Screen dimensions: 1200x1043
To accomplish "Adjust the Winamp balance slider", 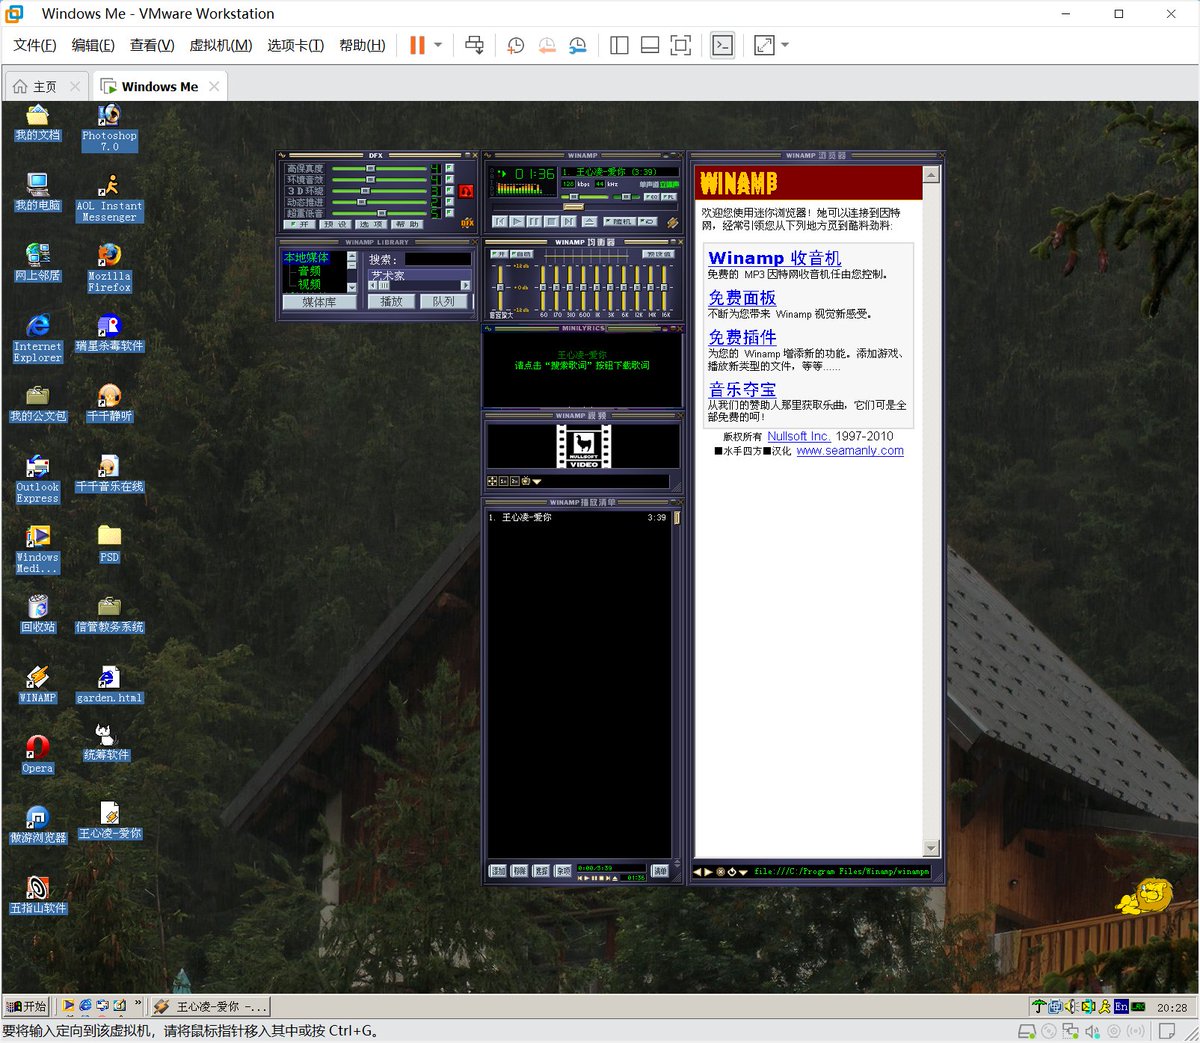I will [x=626, y=197].
